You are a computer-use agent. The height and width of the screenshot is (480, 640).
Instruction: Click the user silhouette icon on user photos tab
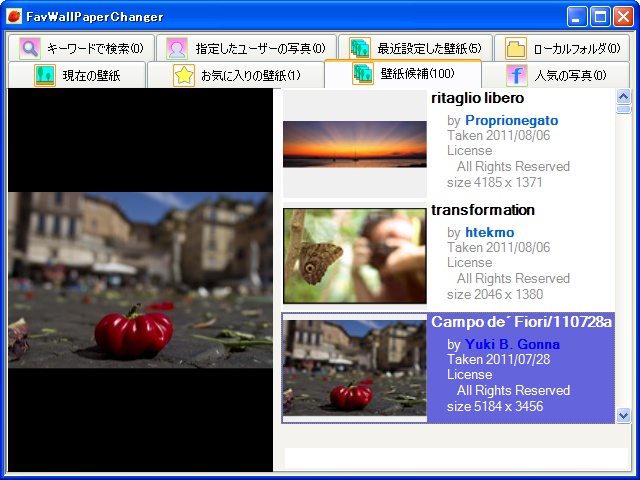177,49
